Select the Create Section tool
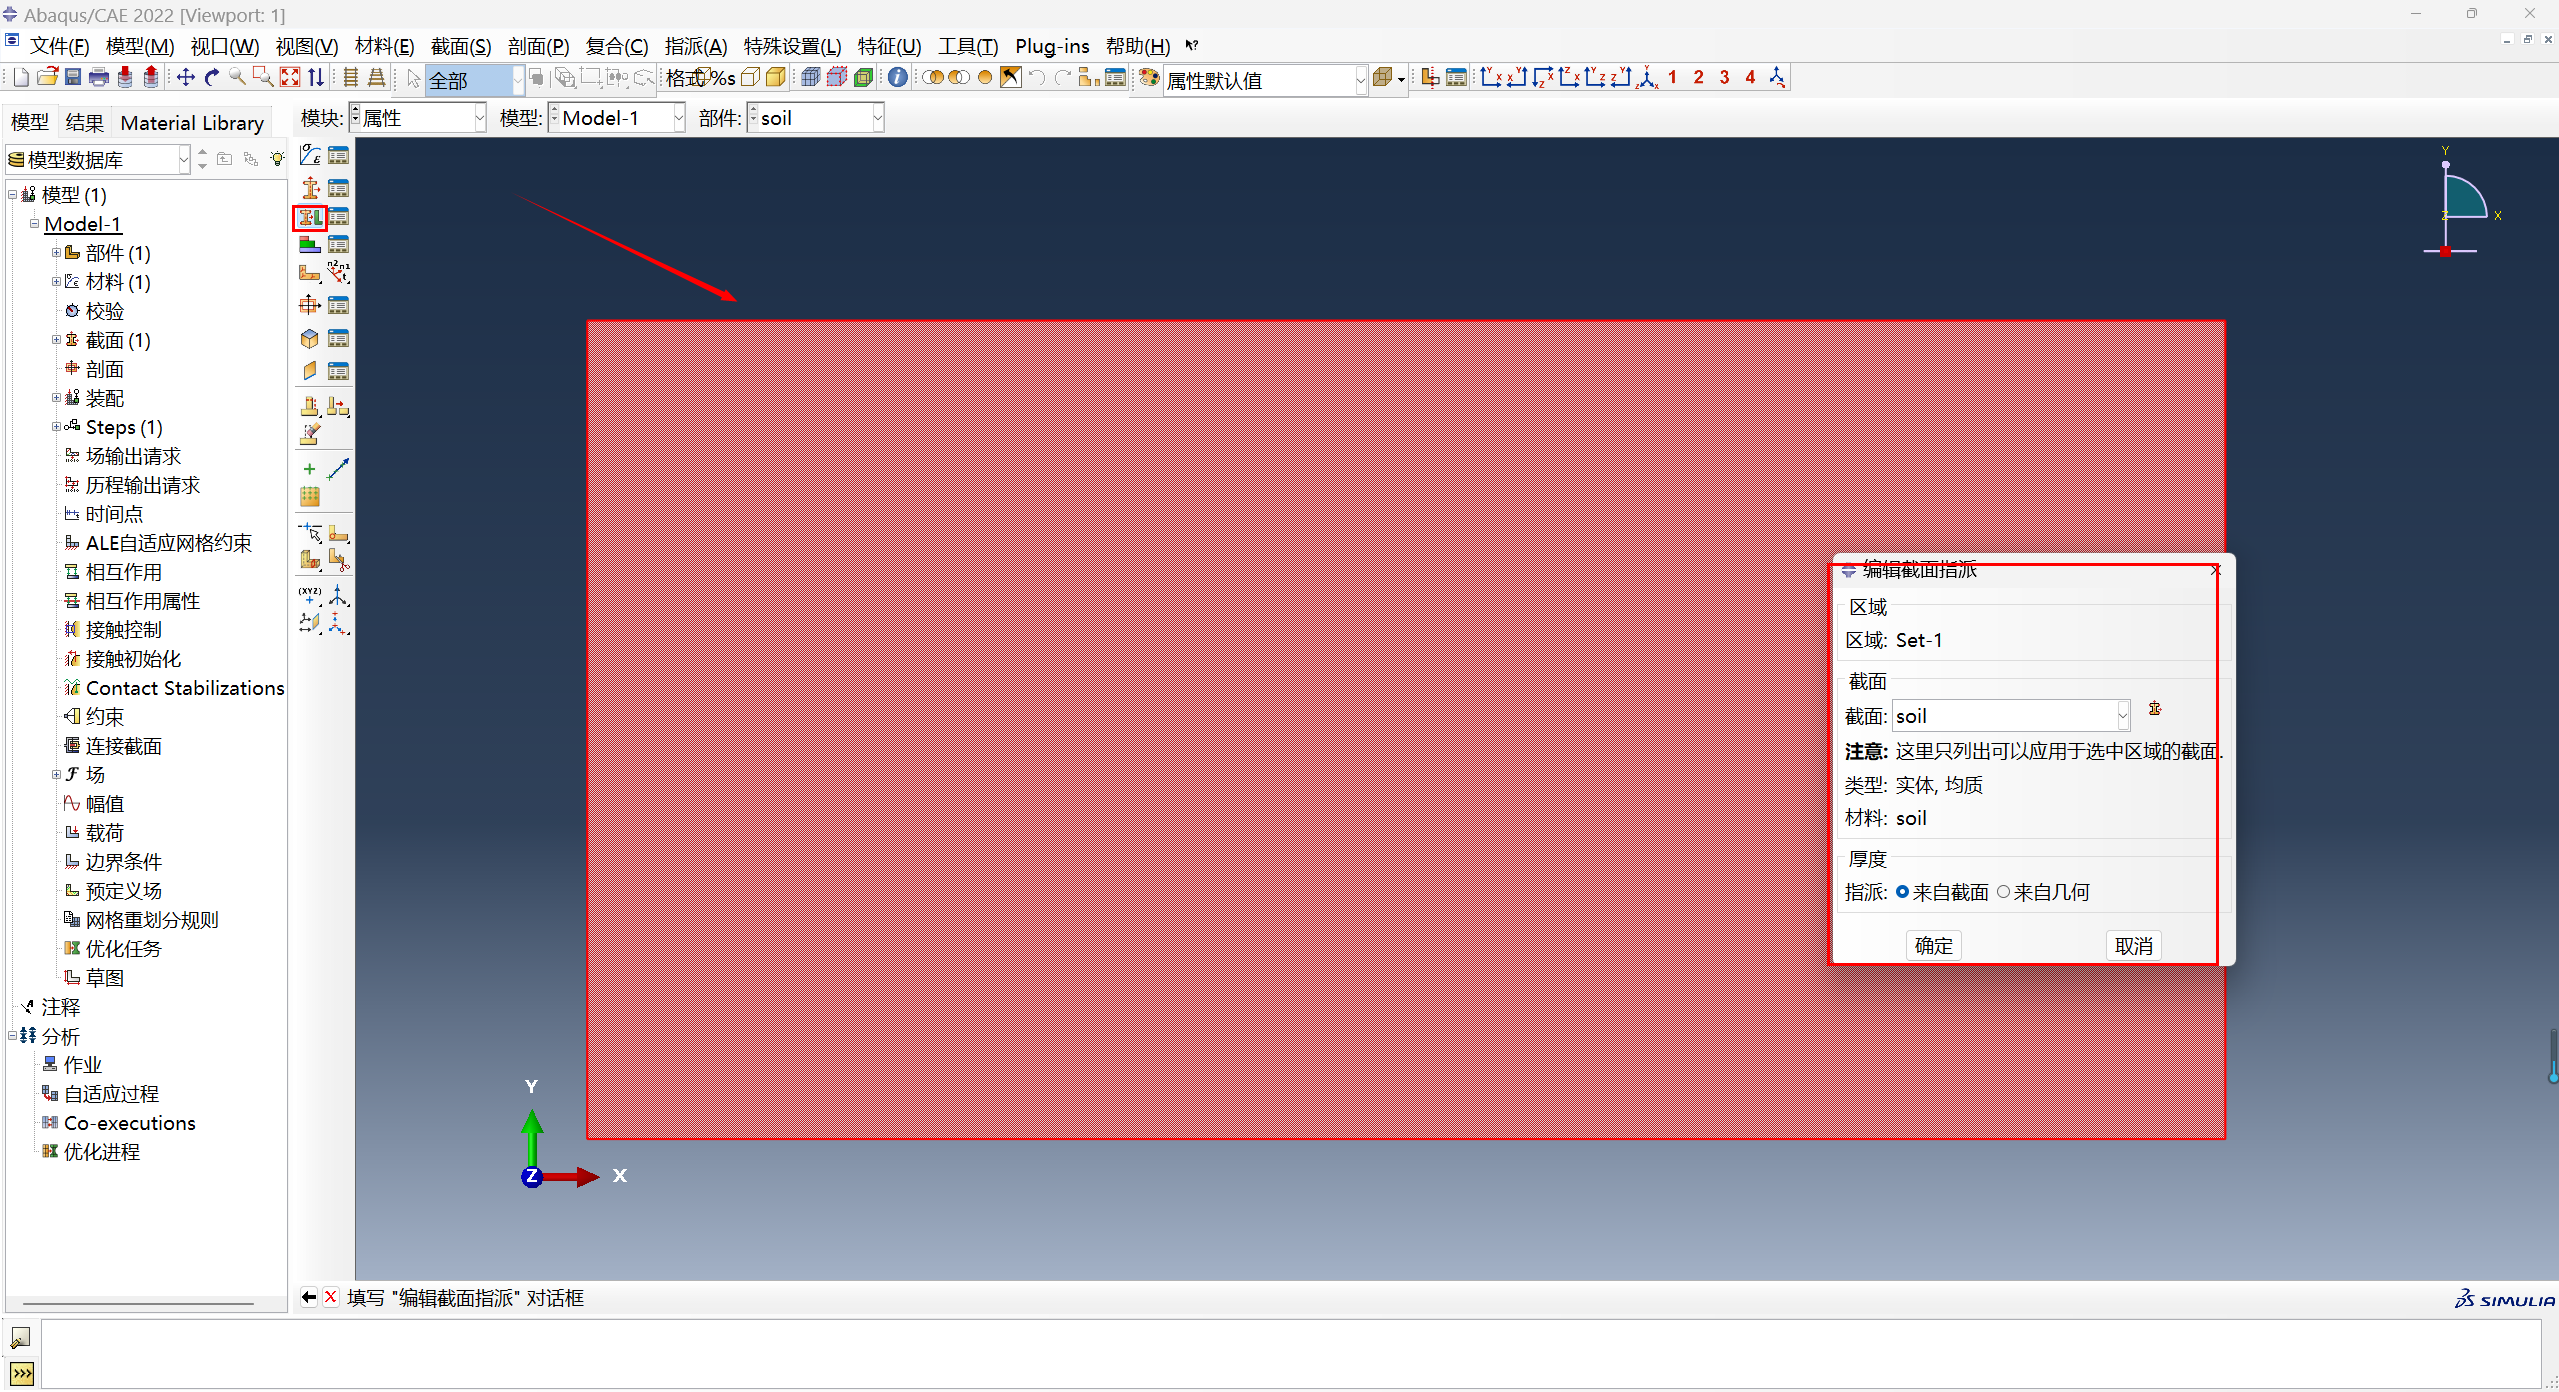Image resolution: width=2559 pixels, height=1392 pixels. coord(310,187)
